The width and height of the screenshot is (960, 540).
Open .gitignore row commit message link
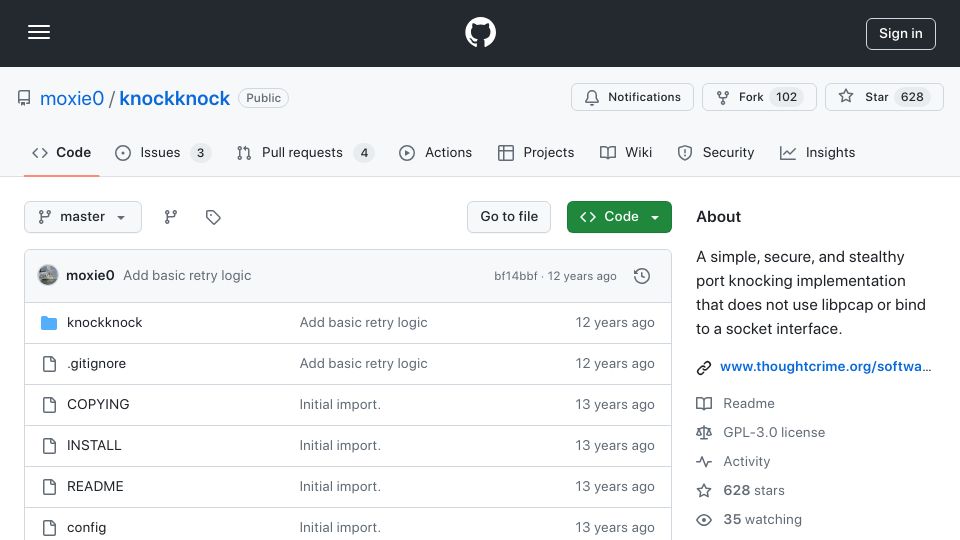point(363,364)
